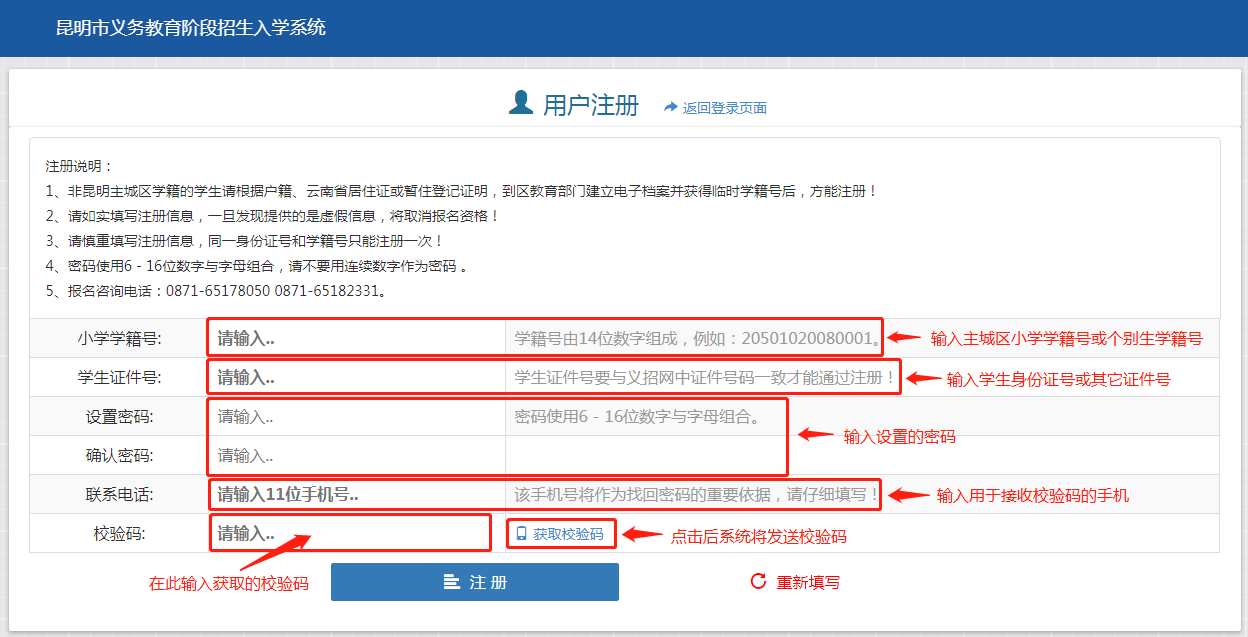
Task: Open the 返回登录页面 link
Action: tap(724, 108)
